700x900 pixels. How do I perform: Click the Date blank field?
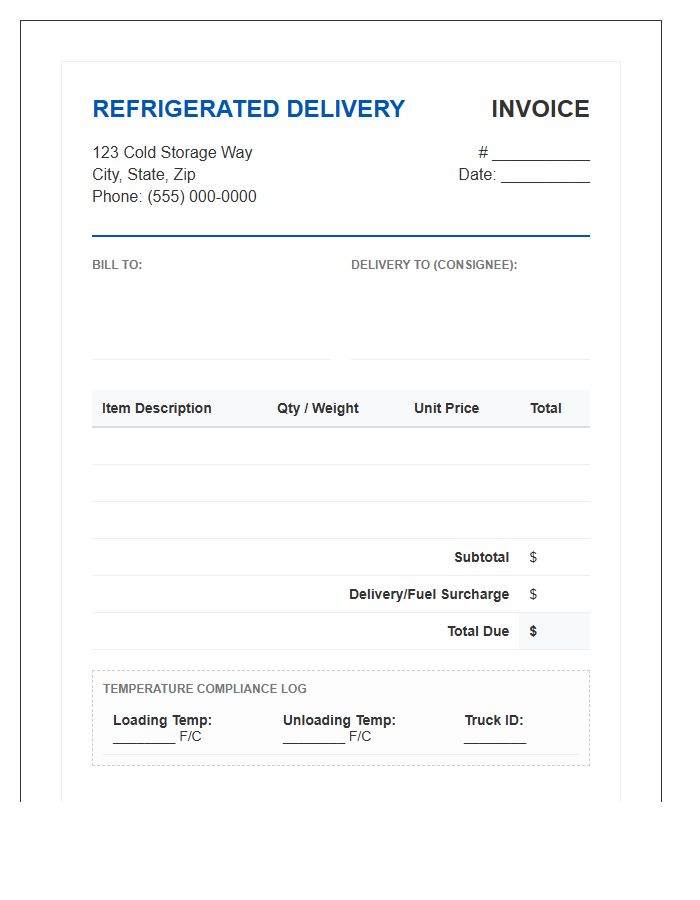pos(546,176)
